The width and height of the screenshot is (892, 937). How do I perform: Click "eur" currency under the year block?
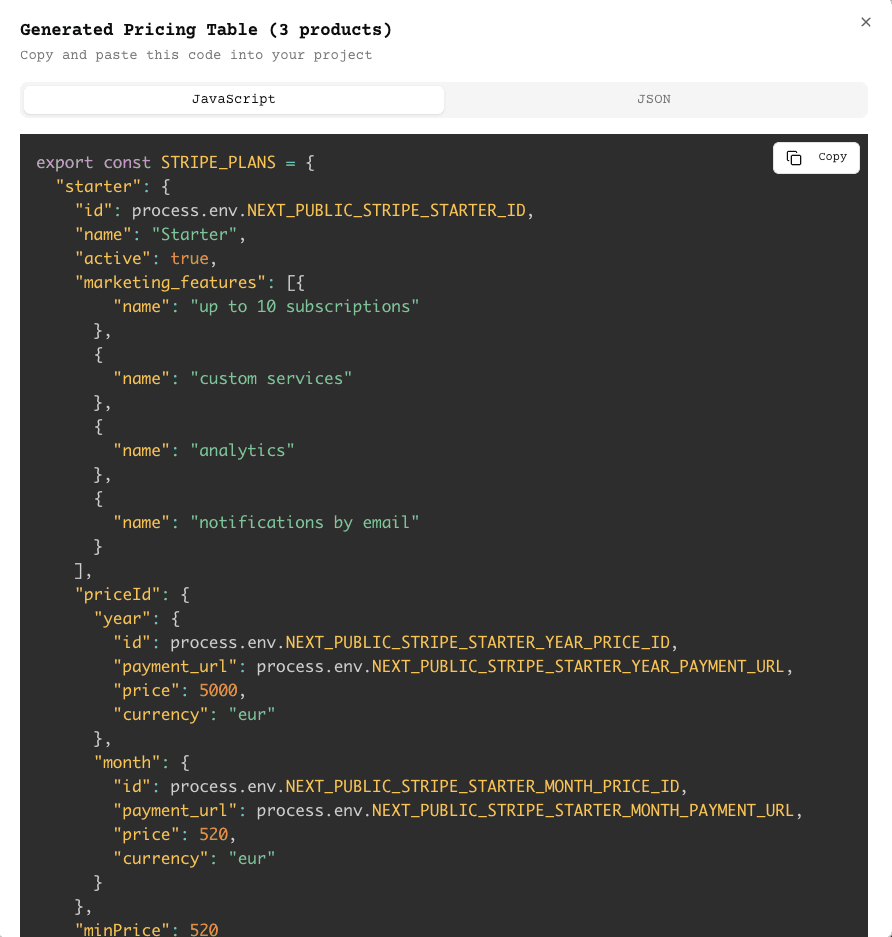click(252, 714)
